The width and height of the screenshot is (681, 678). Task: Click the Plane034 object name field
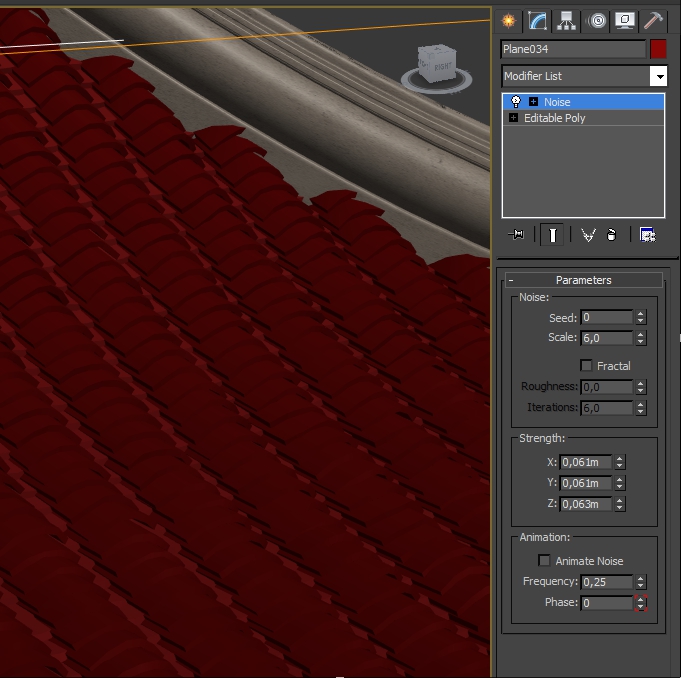573,49
